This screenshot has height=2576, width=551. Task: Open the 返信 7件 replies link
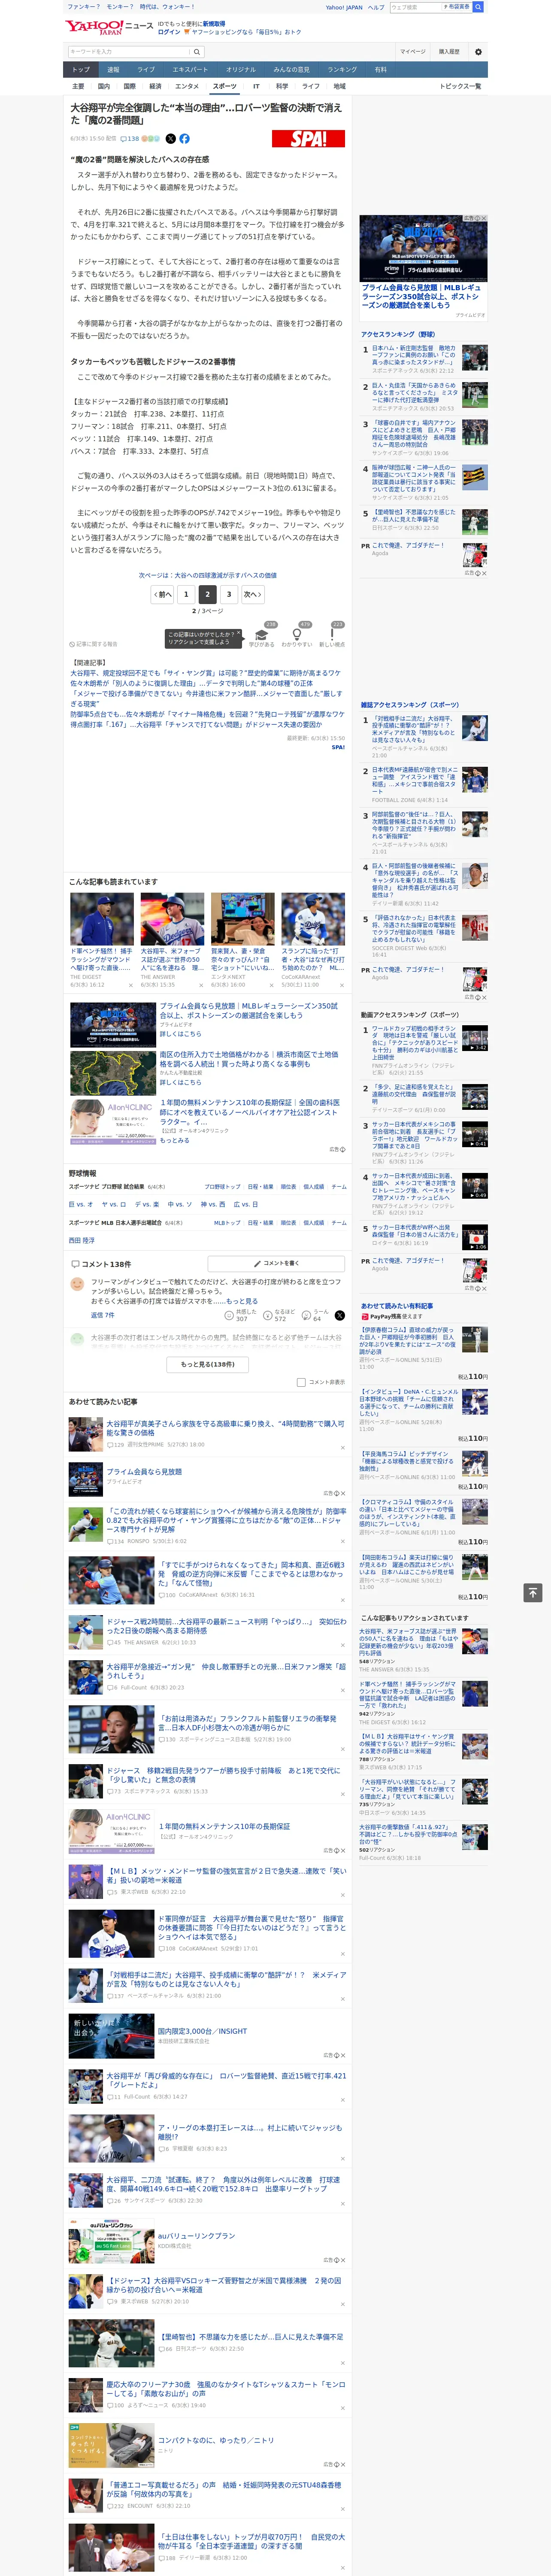[x=102, y=1315]
